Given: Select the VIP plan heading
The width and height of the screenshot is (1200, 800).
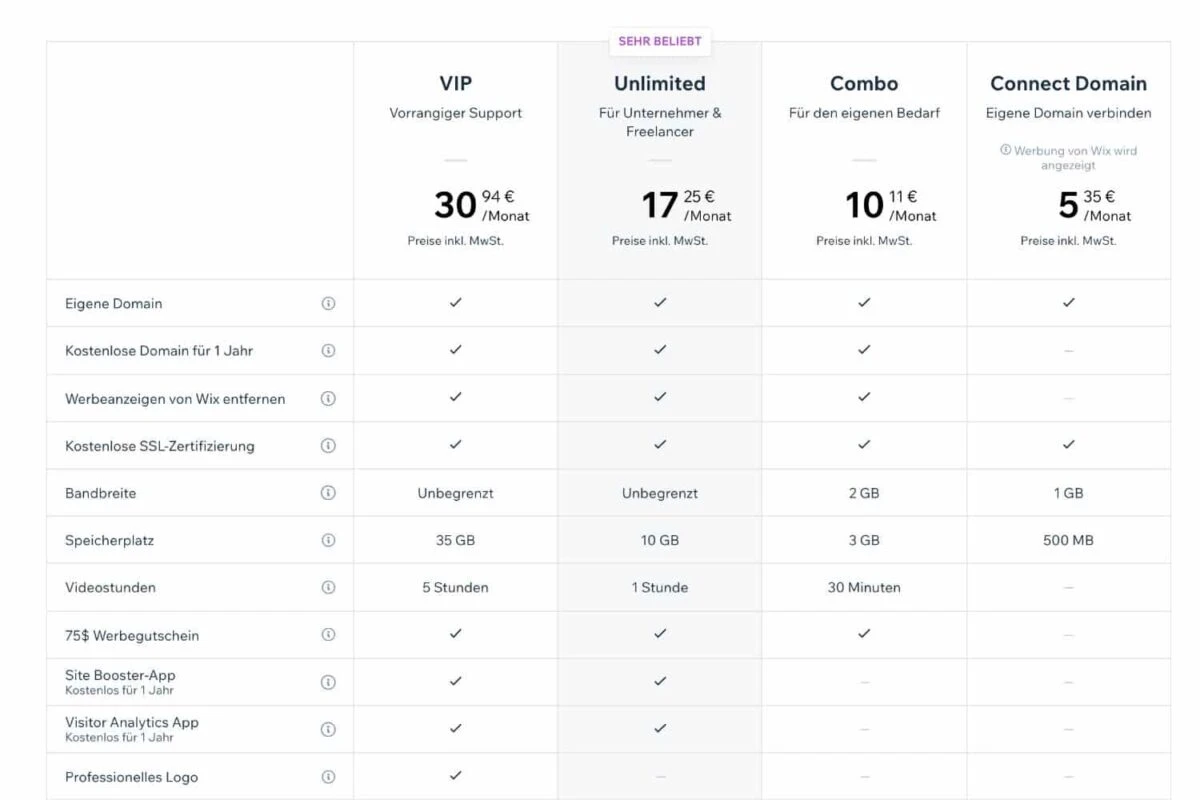Looking at the screenshot, I should 455,83.
